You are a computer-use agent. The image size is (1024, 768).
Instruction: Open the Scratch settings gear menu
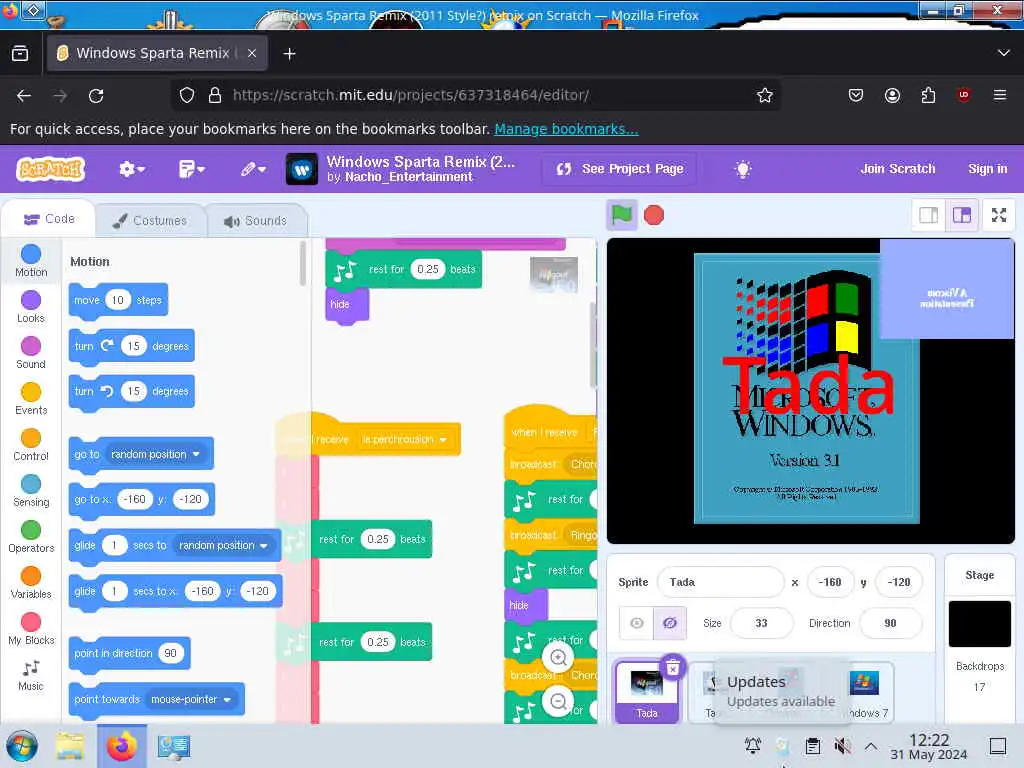click(x=131, y=169)
